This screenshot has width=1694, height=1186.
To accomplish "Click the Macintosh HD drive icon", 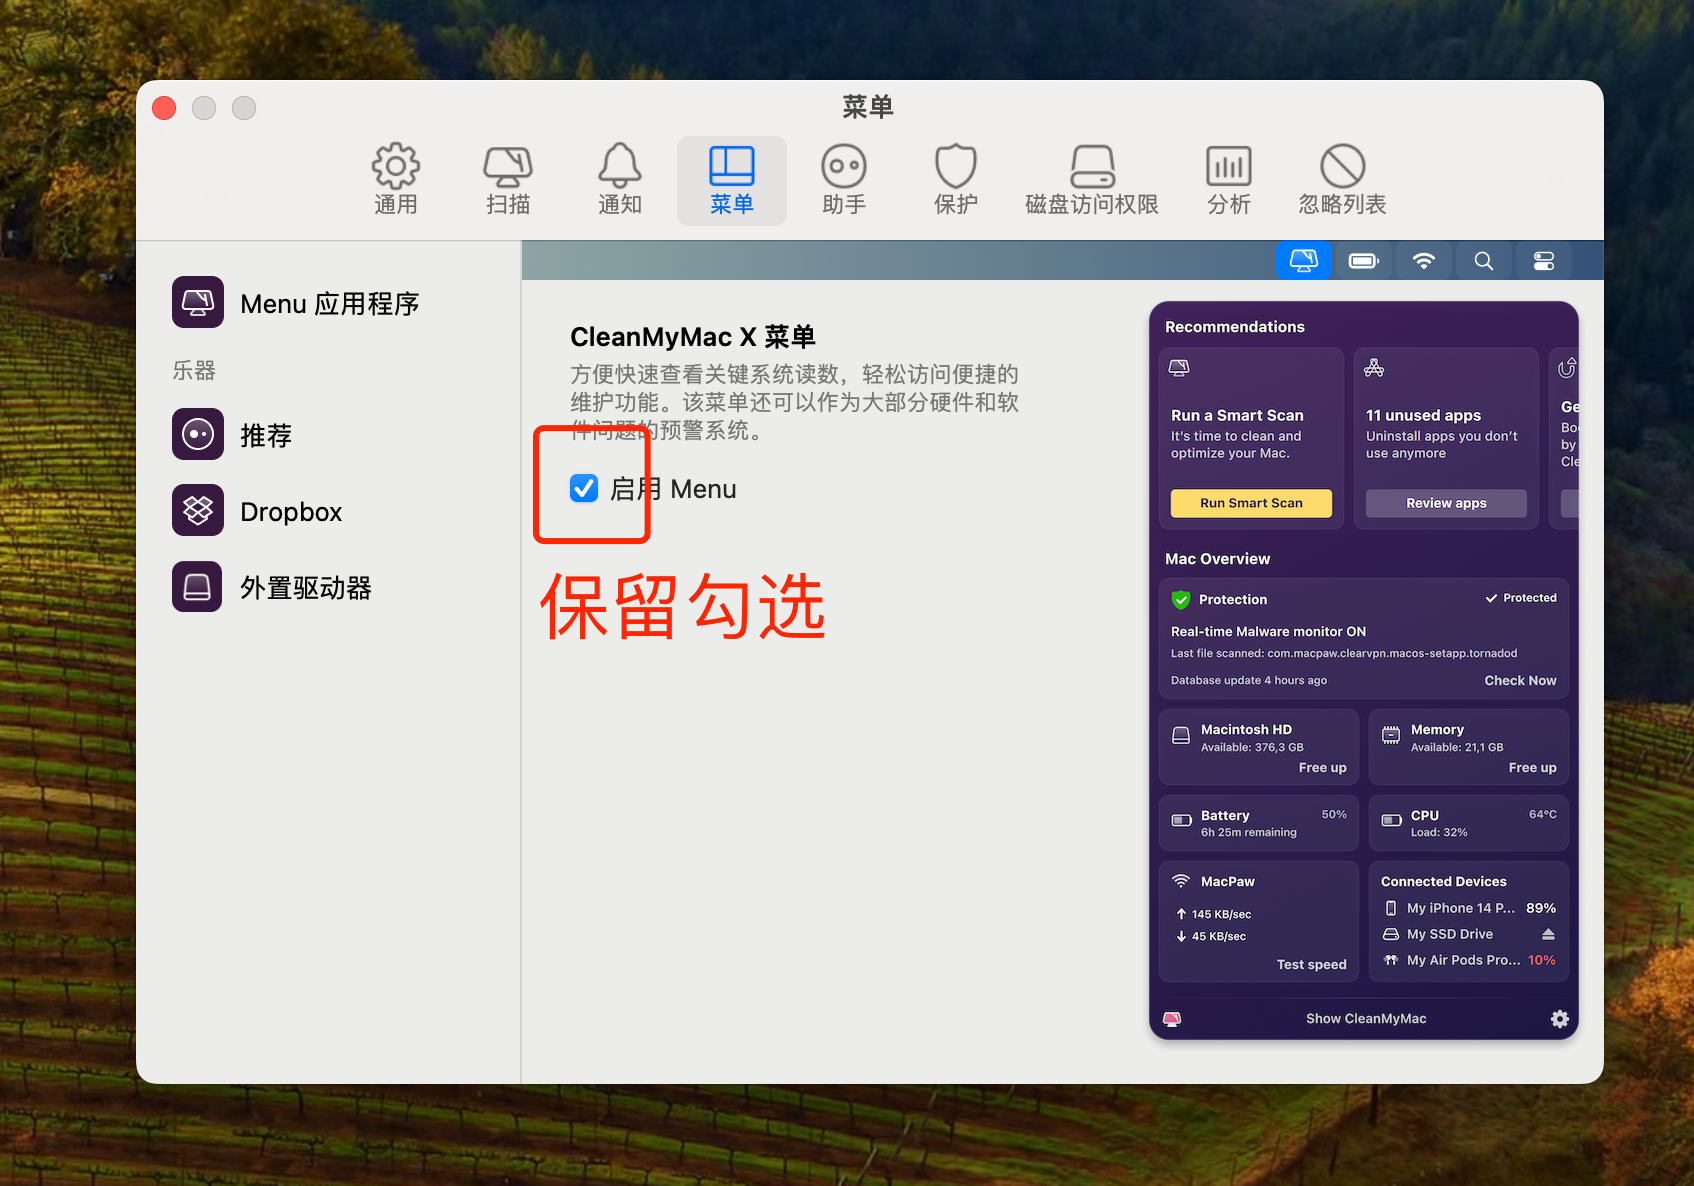I will pyautogui.click(x=1181, y=736).
